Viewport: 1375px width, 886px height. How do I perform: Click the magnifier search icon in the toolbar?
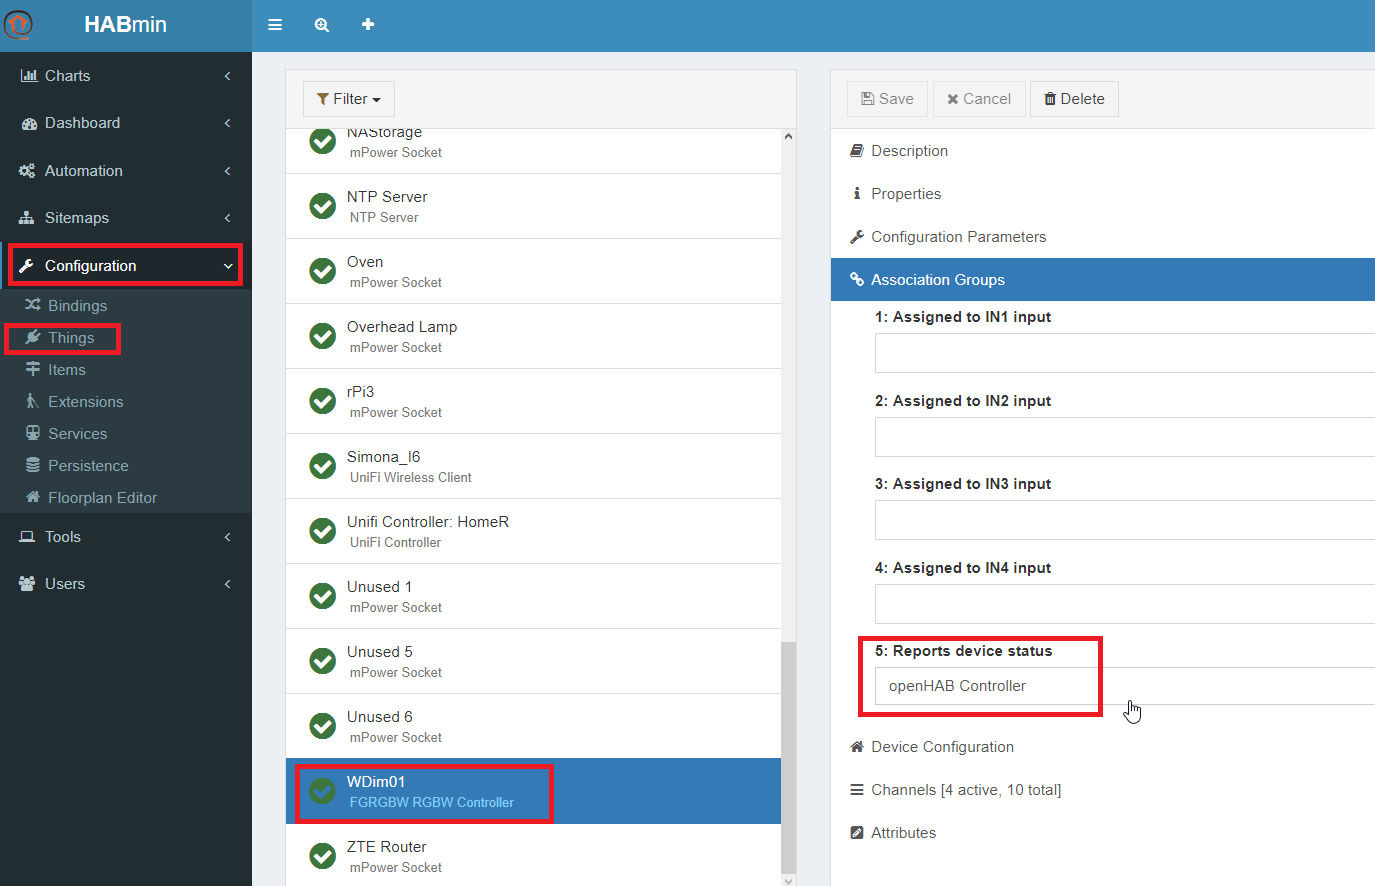click(x=321, y=24)
